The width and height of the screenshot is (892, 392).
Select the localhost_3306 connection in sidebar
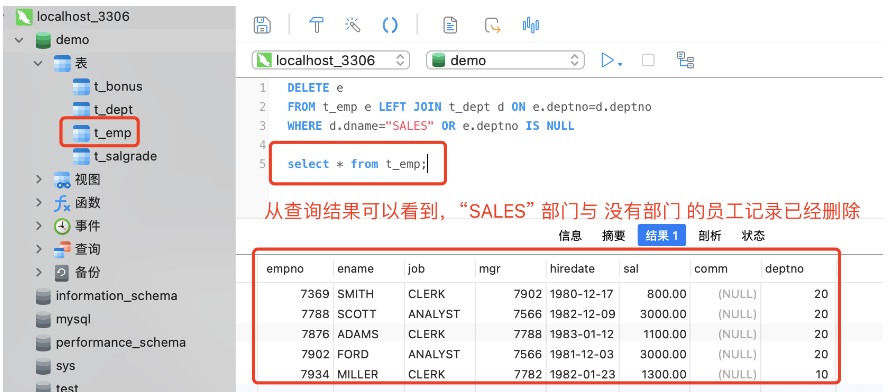coord(83,17)
